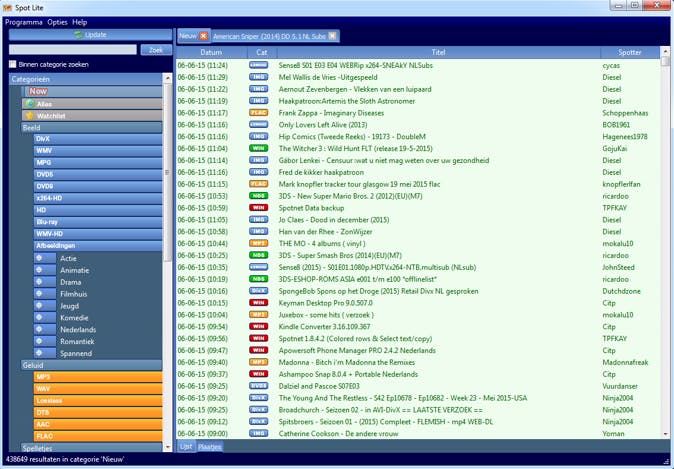Click the DVD5 icon for Dalziel and Pascoe row
This screenshot has width=674, height=469.
coord(258,386)
